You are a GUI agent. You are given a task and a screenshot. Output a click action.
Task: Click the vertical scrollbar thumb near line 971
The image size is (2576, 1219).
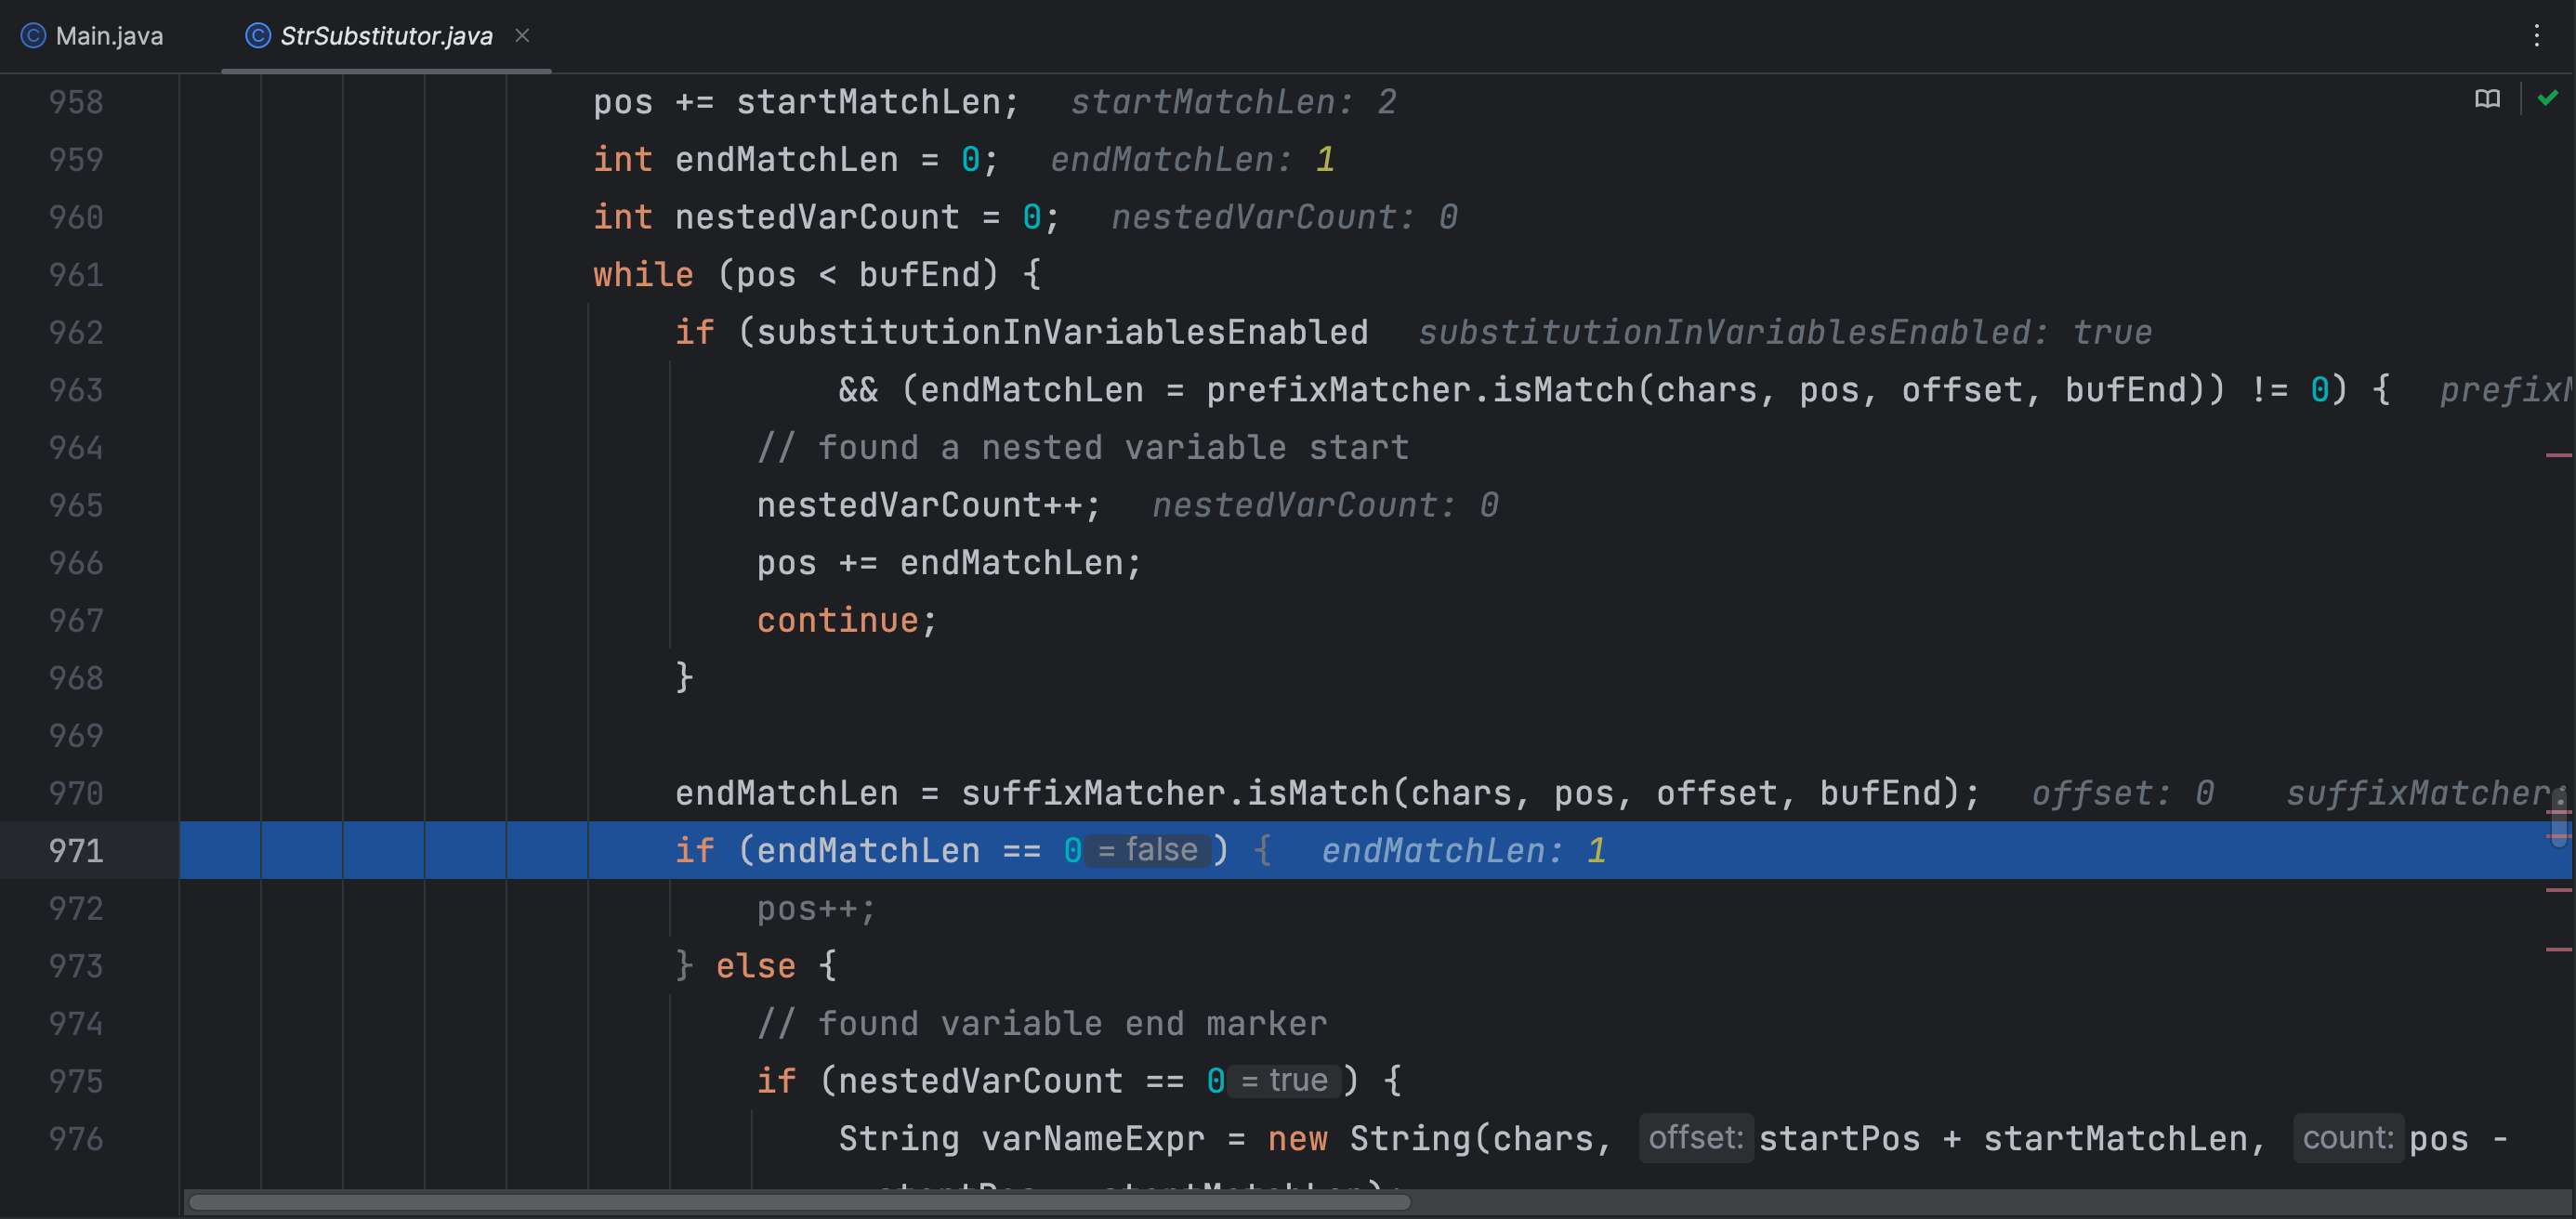click(x=2558, y=818)
